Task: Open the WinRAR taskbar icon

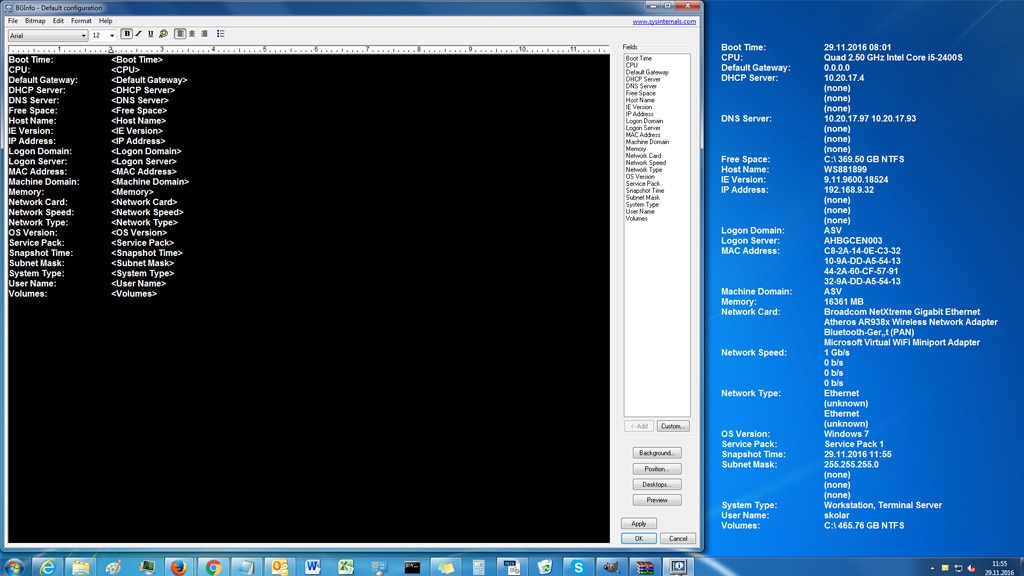Action: pyautogui.click(x=645, y=567)
